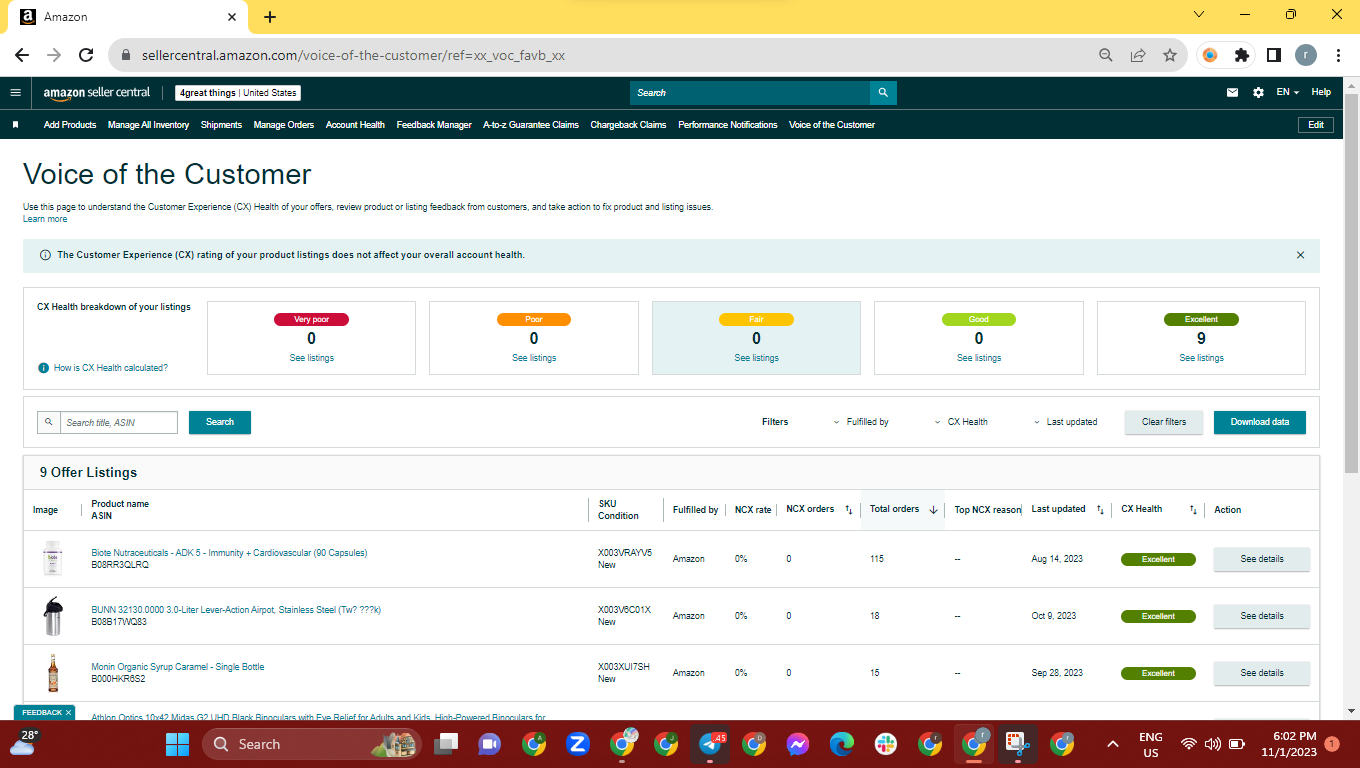
Task: Open Feedback Manager
Action: pos(434,125)
